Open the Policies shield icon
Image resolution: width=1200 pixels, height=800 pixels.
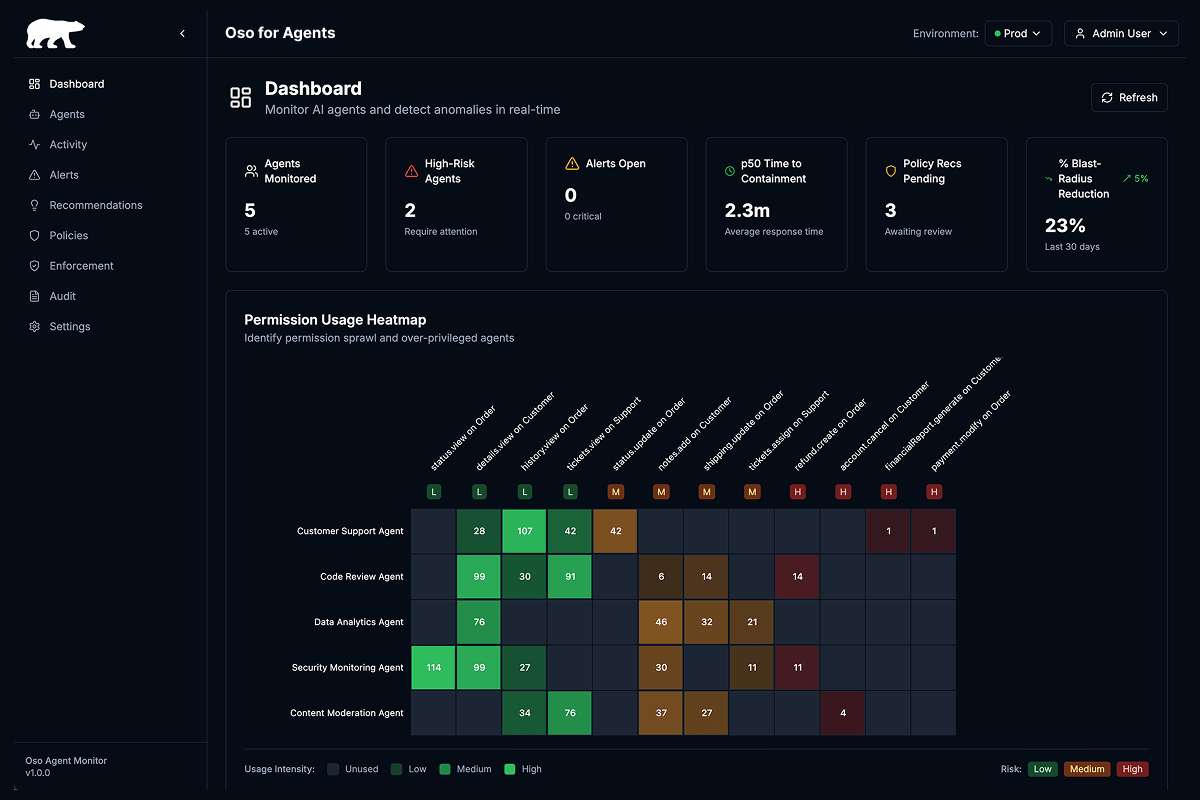(x=33, y=235)
